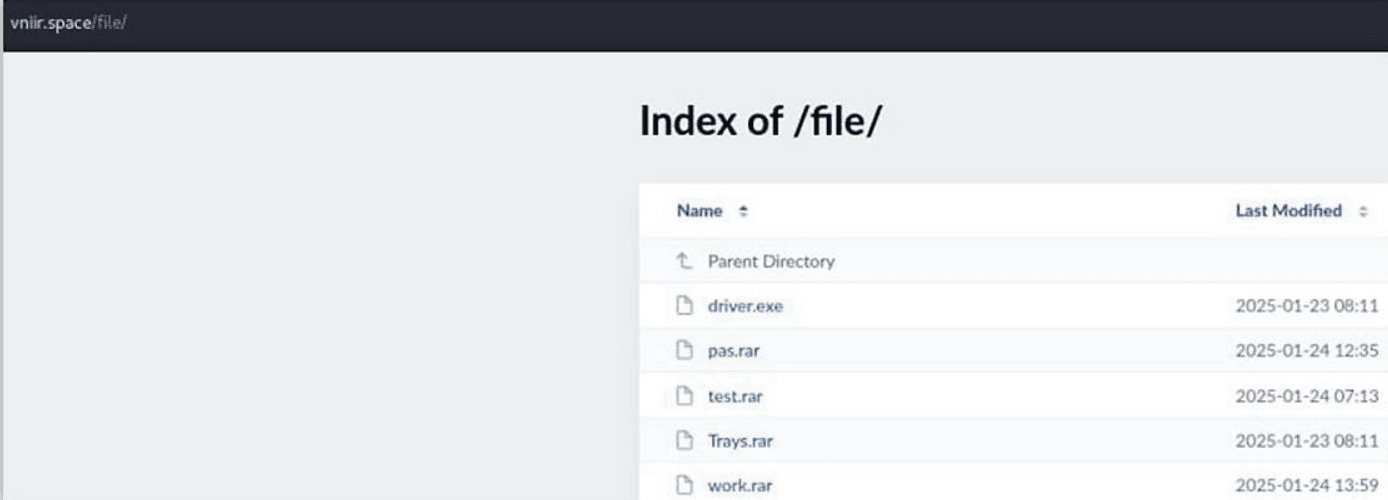Click the file icon beside pas.rar
Screen dimensions: 1388x500
pyautogui.click(x=685, y=351)
